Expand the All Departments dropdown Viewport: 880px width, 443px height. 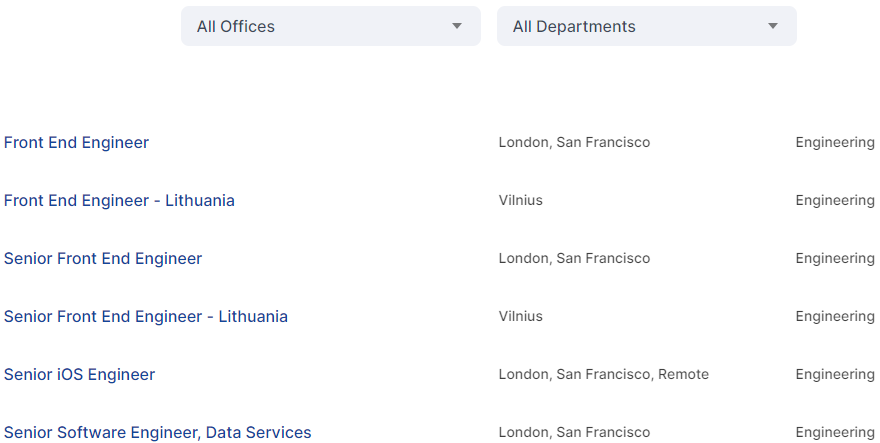(x=647, y=26)
